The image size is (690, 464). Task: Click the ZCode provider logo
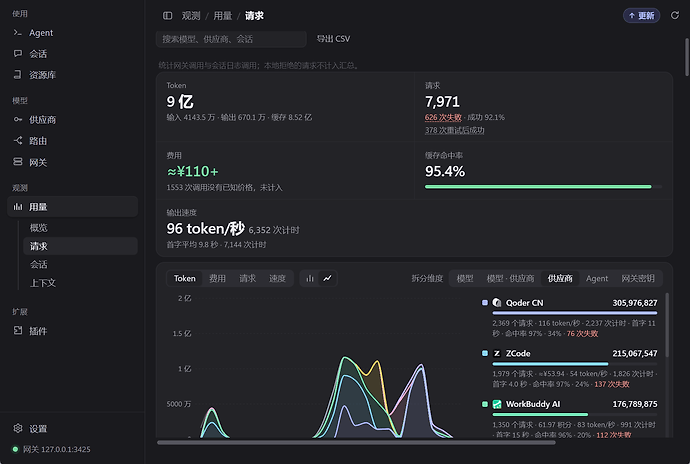(497, 354)
